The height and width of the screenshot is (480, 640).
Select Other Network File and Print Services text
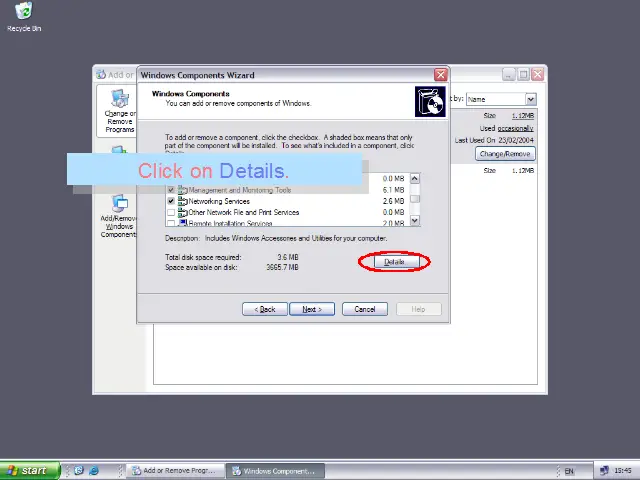[244, 212]
